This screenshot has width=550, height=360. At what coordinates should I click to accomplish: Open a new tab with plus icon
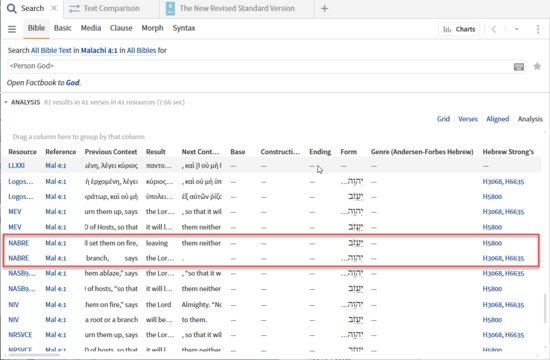[324, 8]
